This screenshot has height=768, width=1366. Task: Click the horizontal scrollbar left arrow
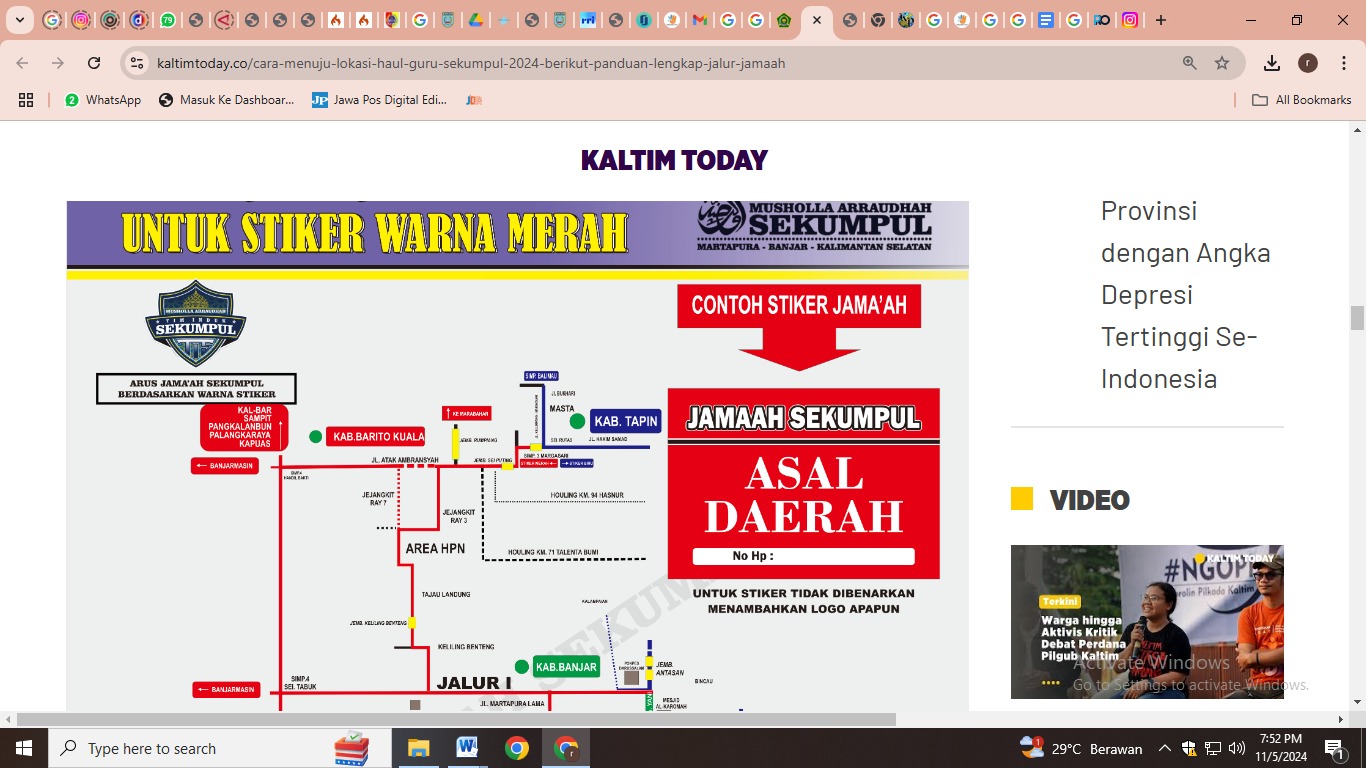point(8,719)
